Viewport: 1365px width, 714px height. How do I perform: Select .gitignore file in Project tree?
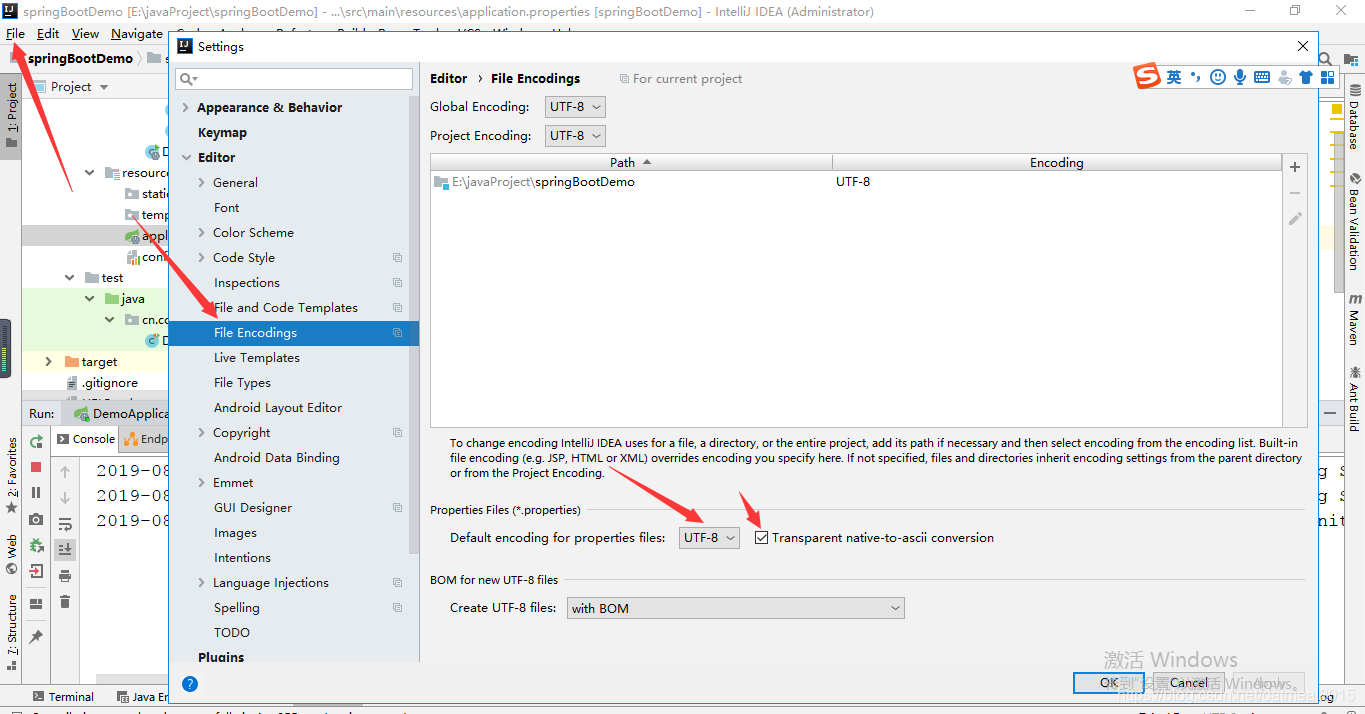pos(109,383)
